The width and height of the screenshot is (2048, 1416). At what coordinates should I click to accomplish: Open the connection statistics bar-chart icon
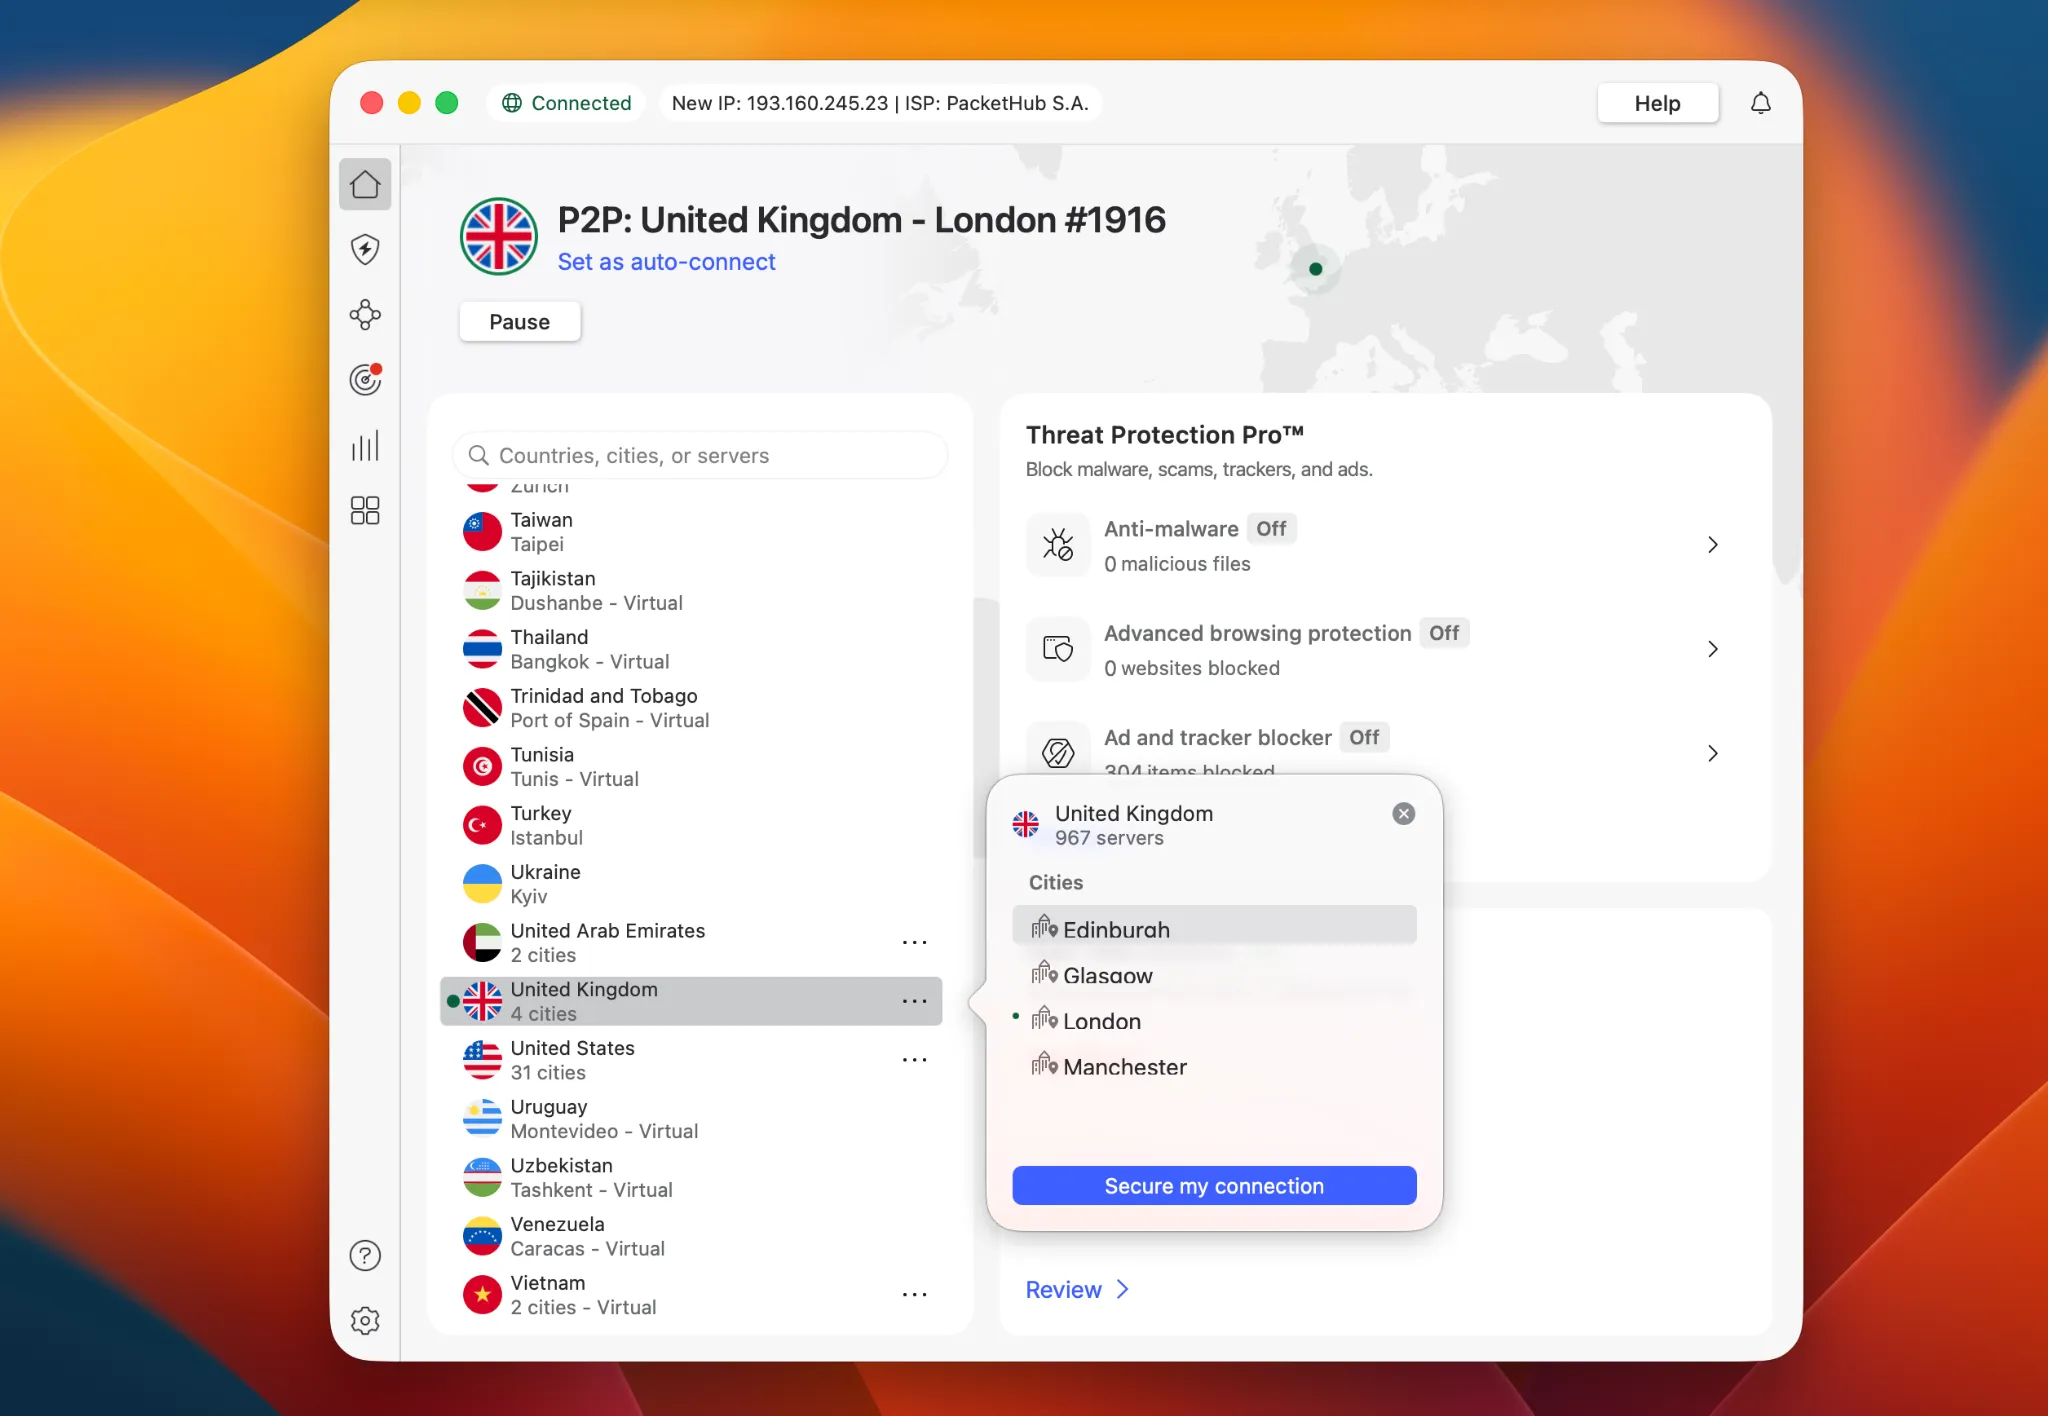click(366, 446)
